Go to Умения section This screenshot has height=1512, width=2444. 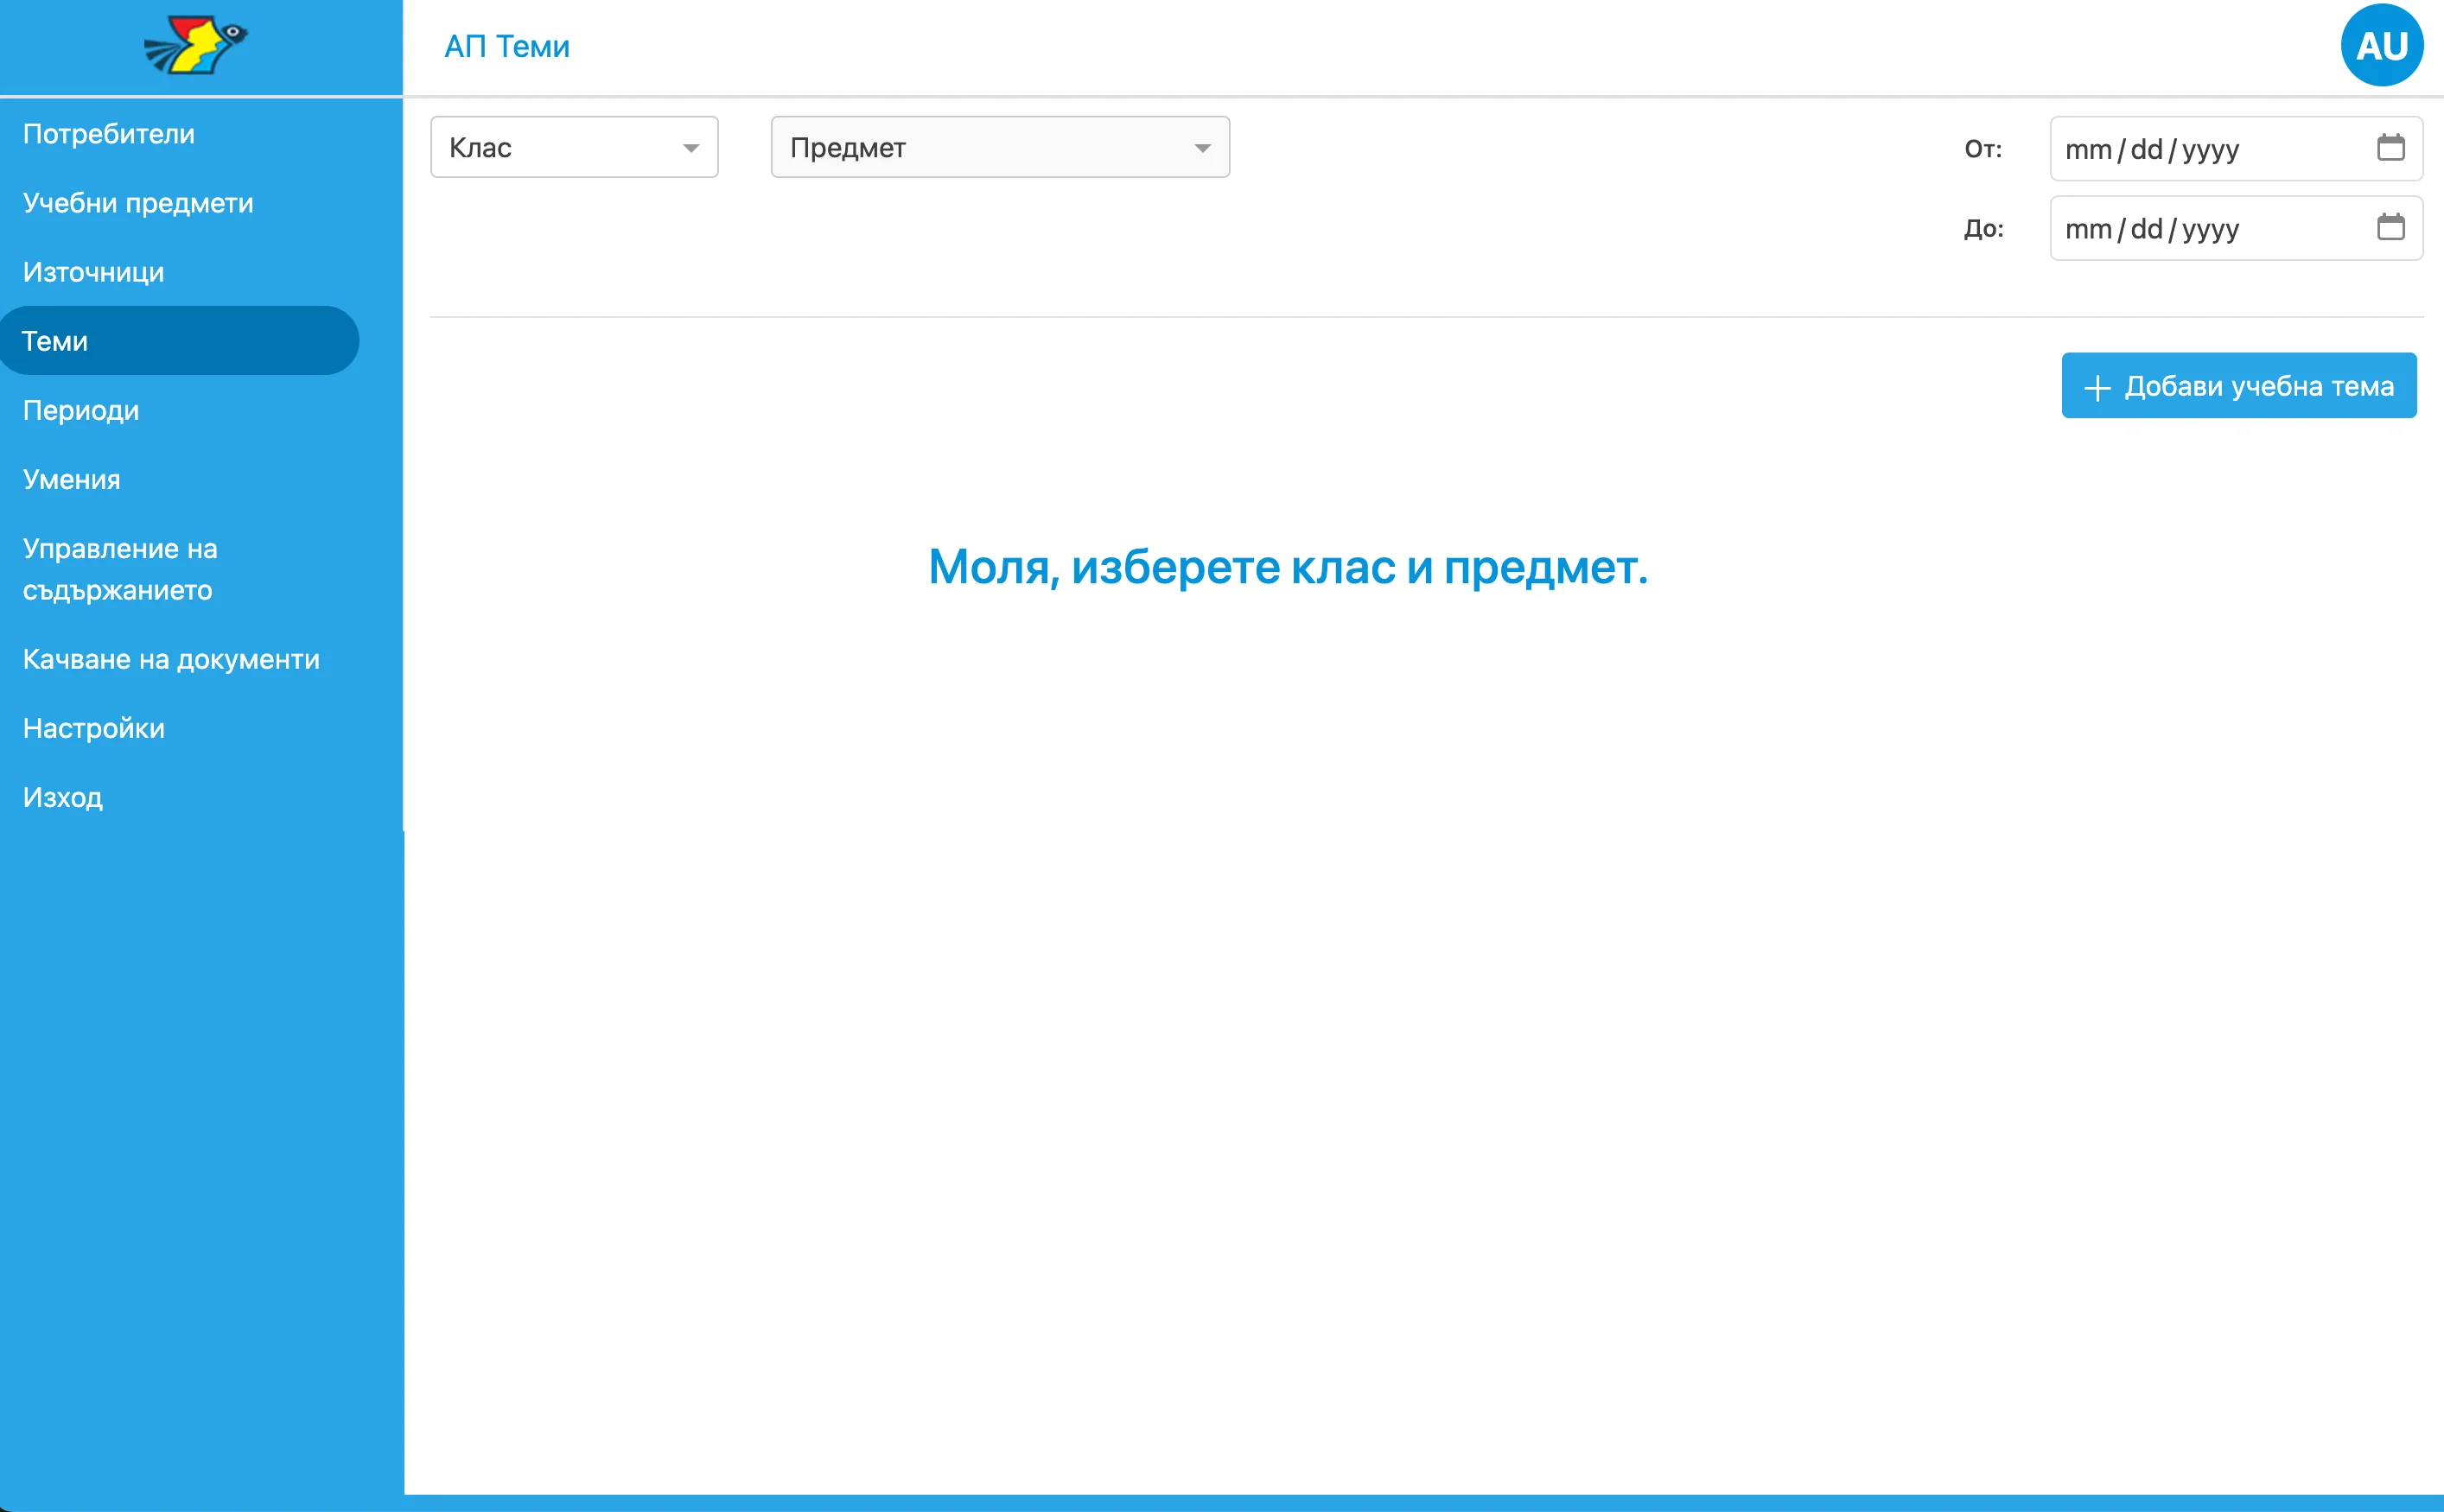(x=70, y=479)
